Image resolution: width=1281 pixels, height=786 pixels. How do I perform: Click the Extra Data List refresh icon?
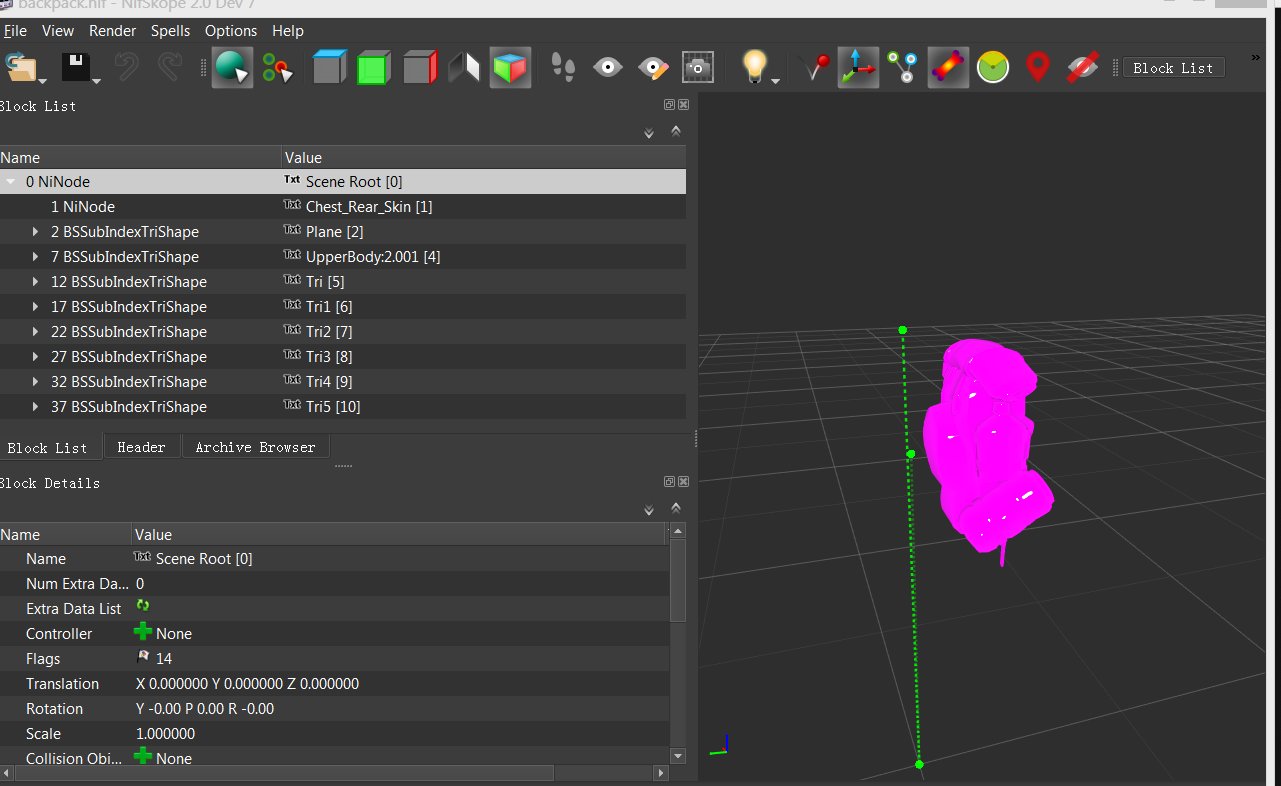[143, 606]
